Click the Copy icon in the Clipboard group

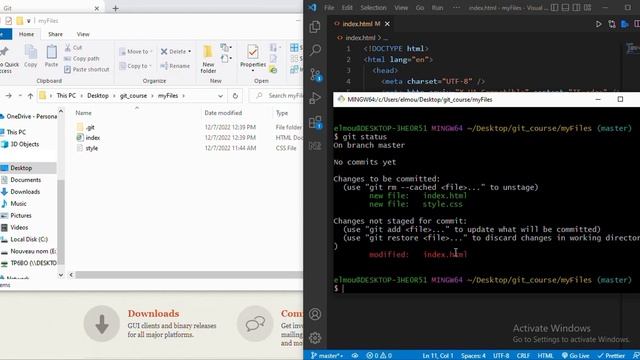(31, 56)
